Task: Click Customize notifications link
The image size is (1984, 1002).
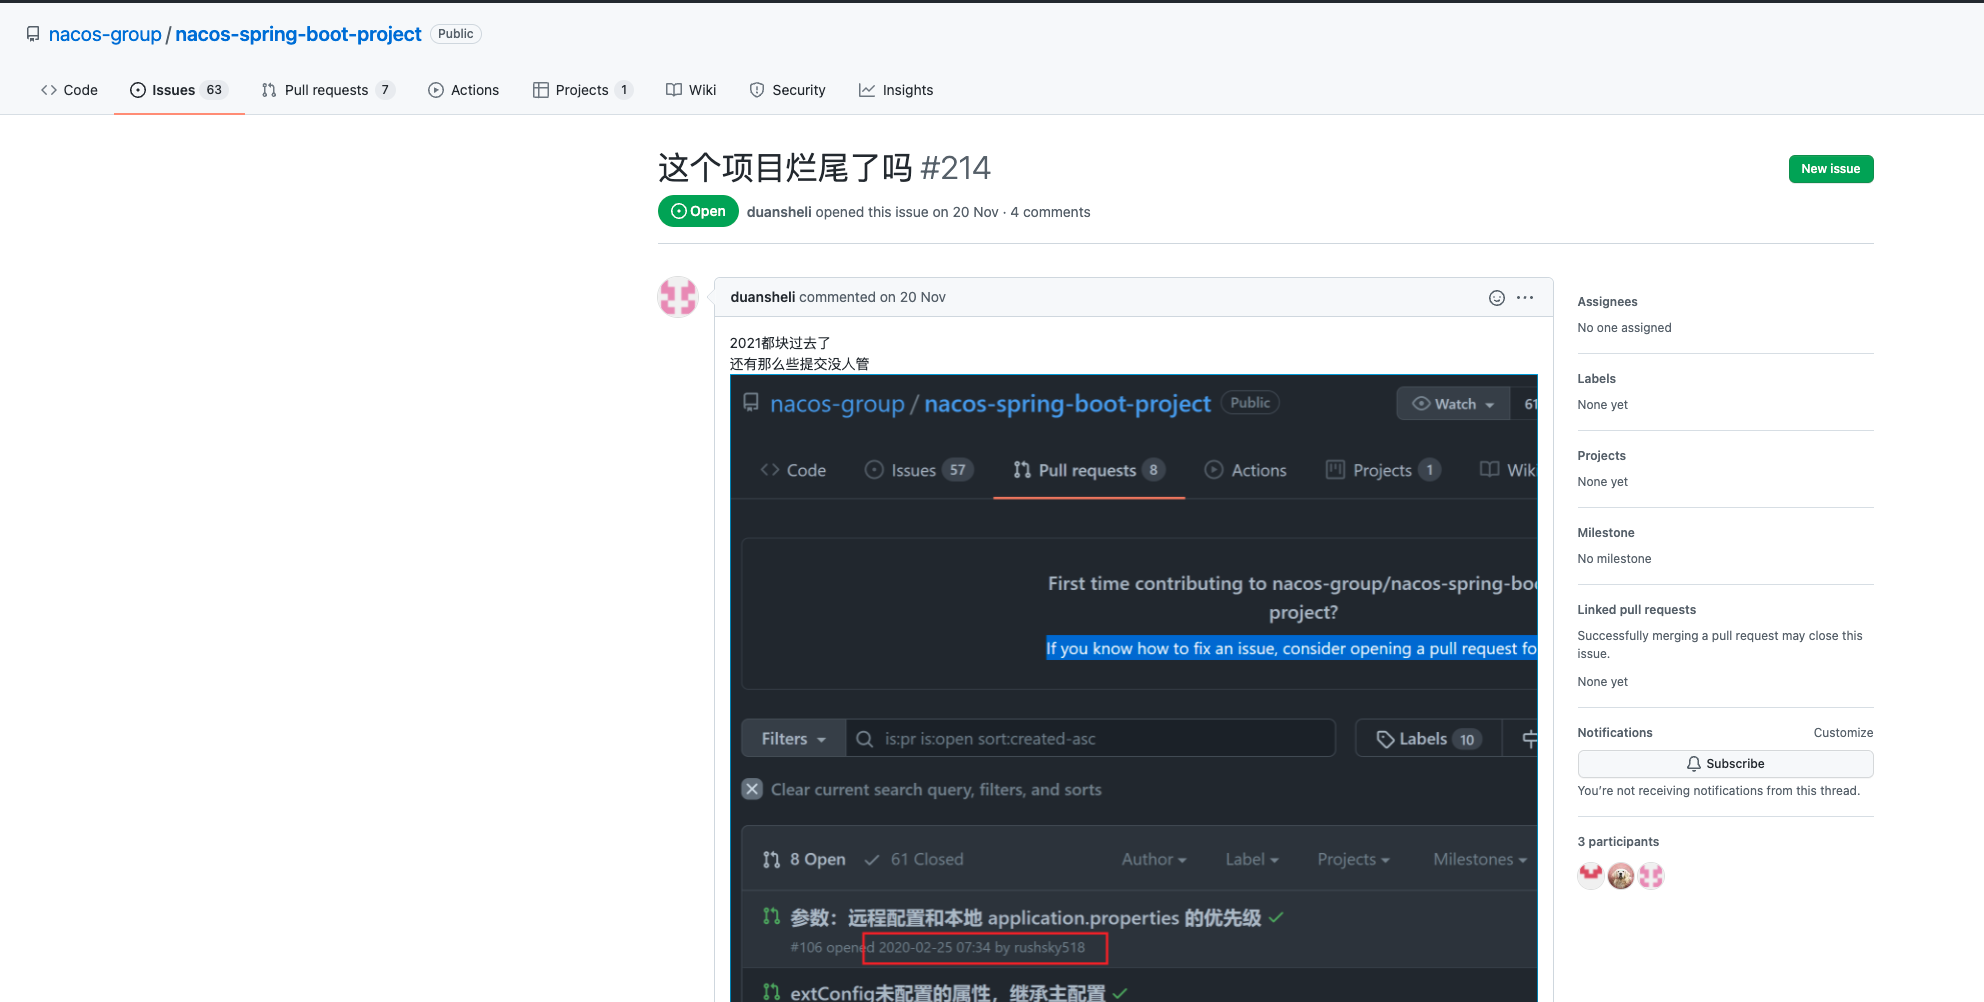Action: pyautogui.click(x=1843, y=733)
